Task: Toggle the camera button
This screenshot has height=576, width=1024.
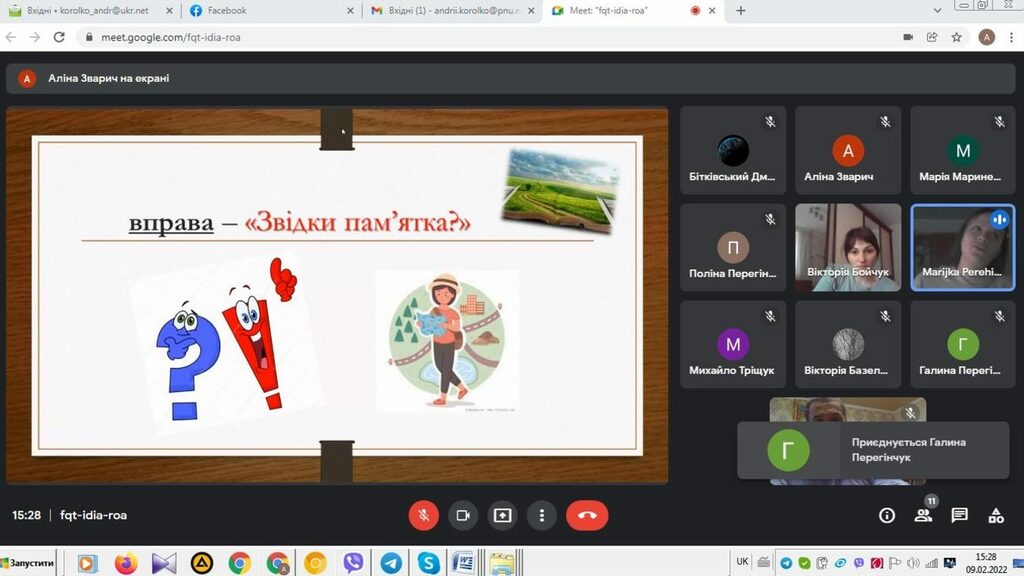Action: [x=462, y=515]
